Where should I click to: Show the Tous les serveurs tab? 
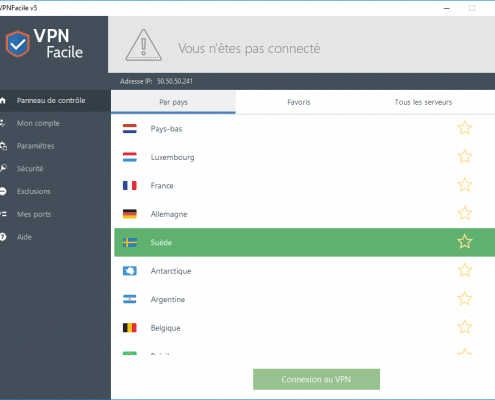coord(423,102)
